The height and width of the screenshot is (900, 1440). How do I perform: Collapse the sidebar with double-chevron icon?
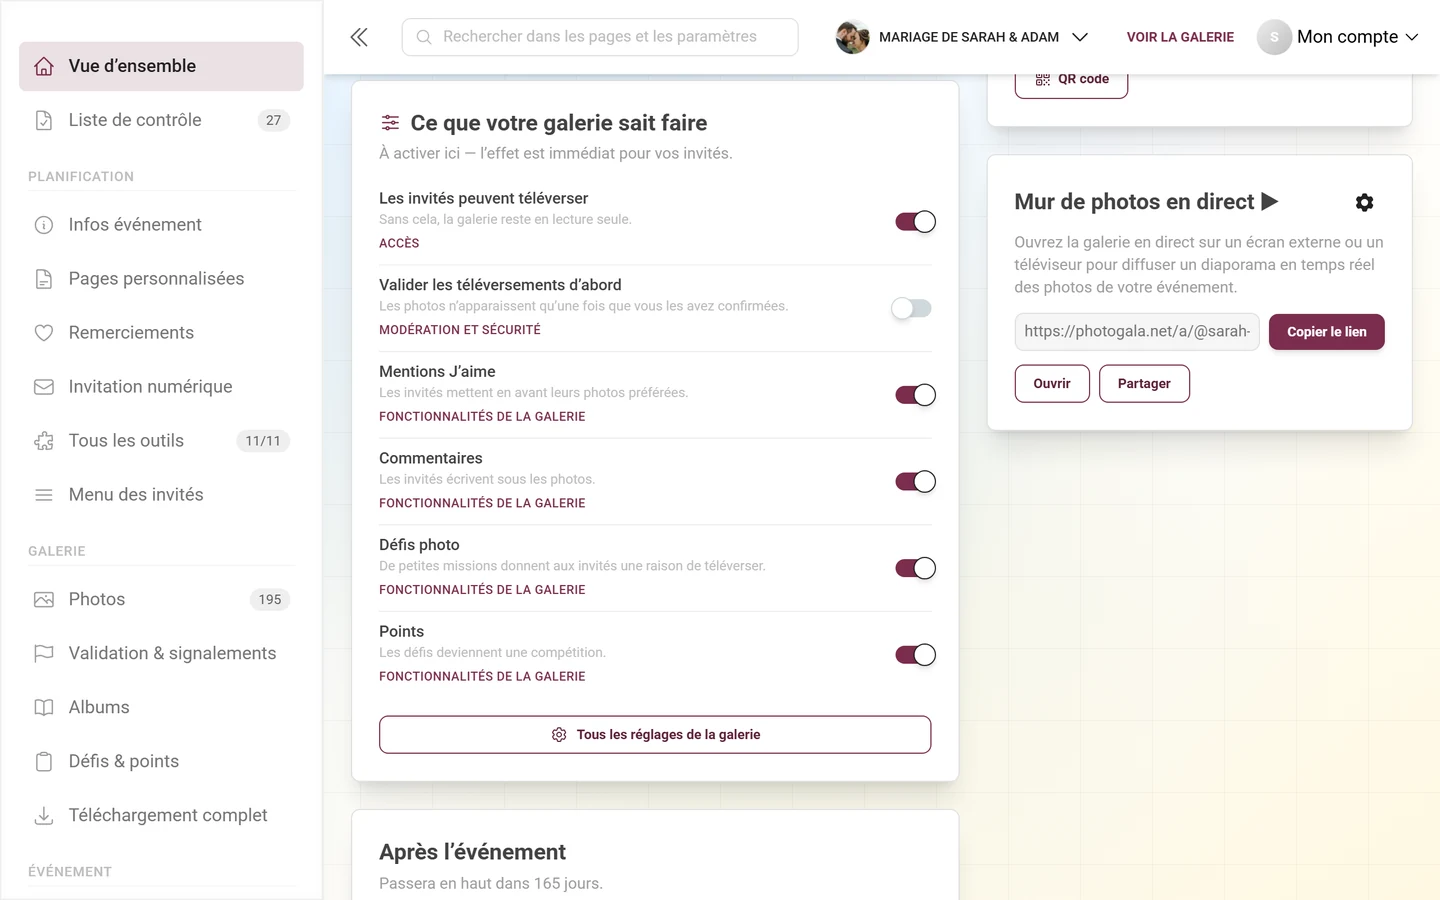point(359,37)
